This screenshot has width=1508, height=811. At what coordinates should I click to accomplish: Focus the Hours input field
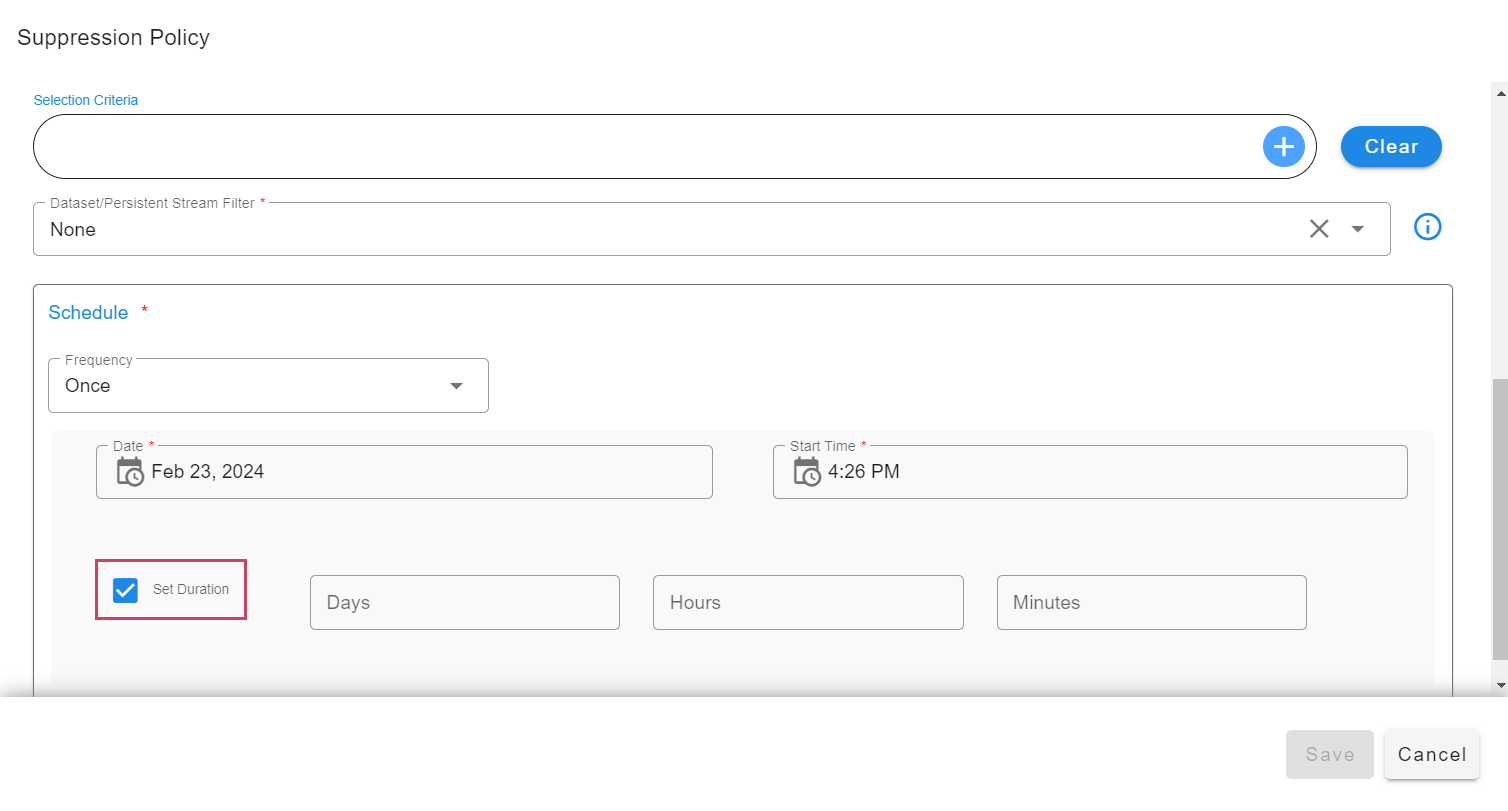(x=807, y=603)
